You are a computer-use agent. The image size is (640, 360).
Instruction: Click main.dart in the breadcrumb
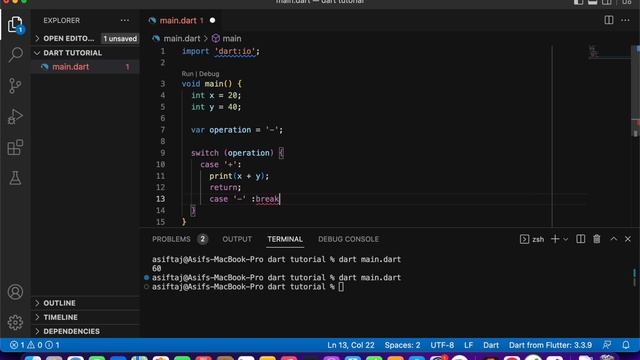coord(182,38)
